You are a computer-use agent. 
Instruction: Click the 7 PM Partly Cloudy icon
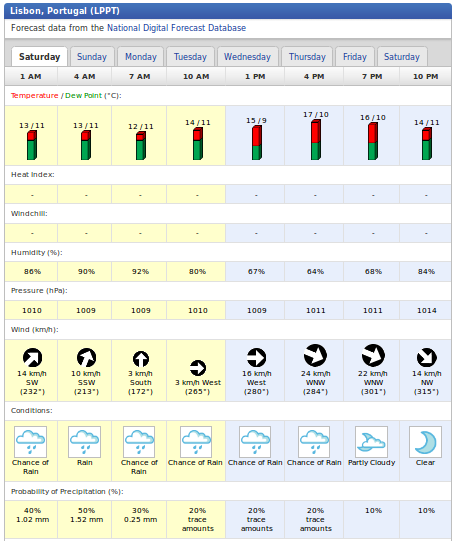(371, 442)
